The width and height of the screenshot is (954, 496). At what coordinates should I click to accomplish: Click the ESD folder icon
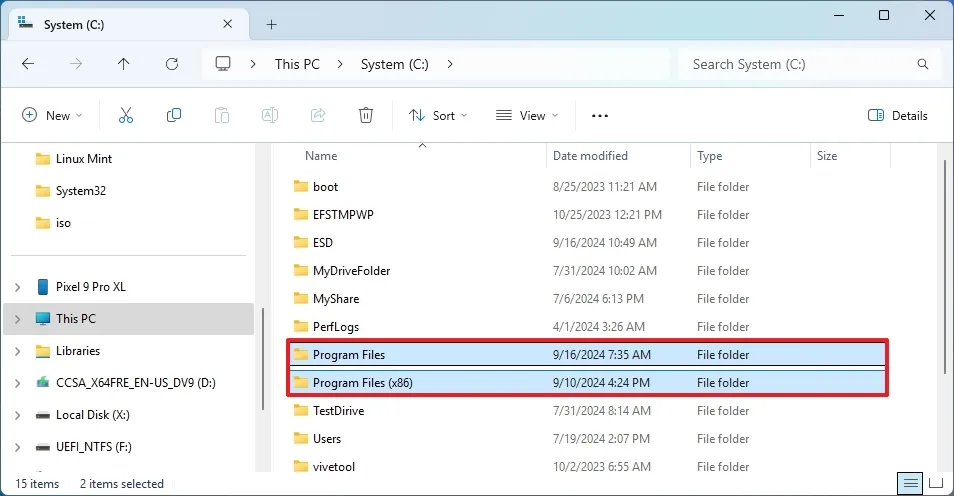301,242
